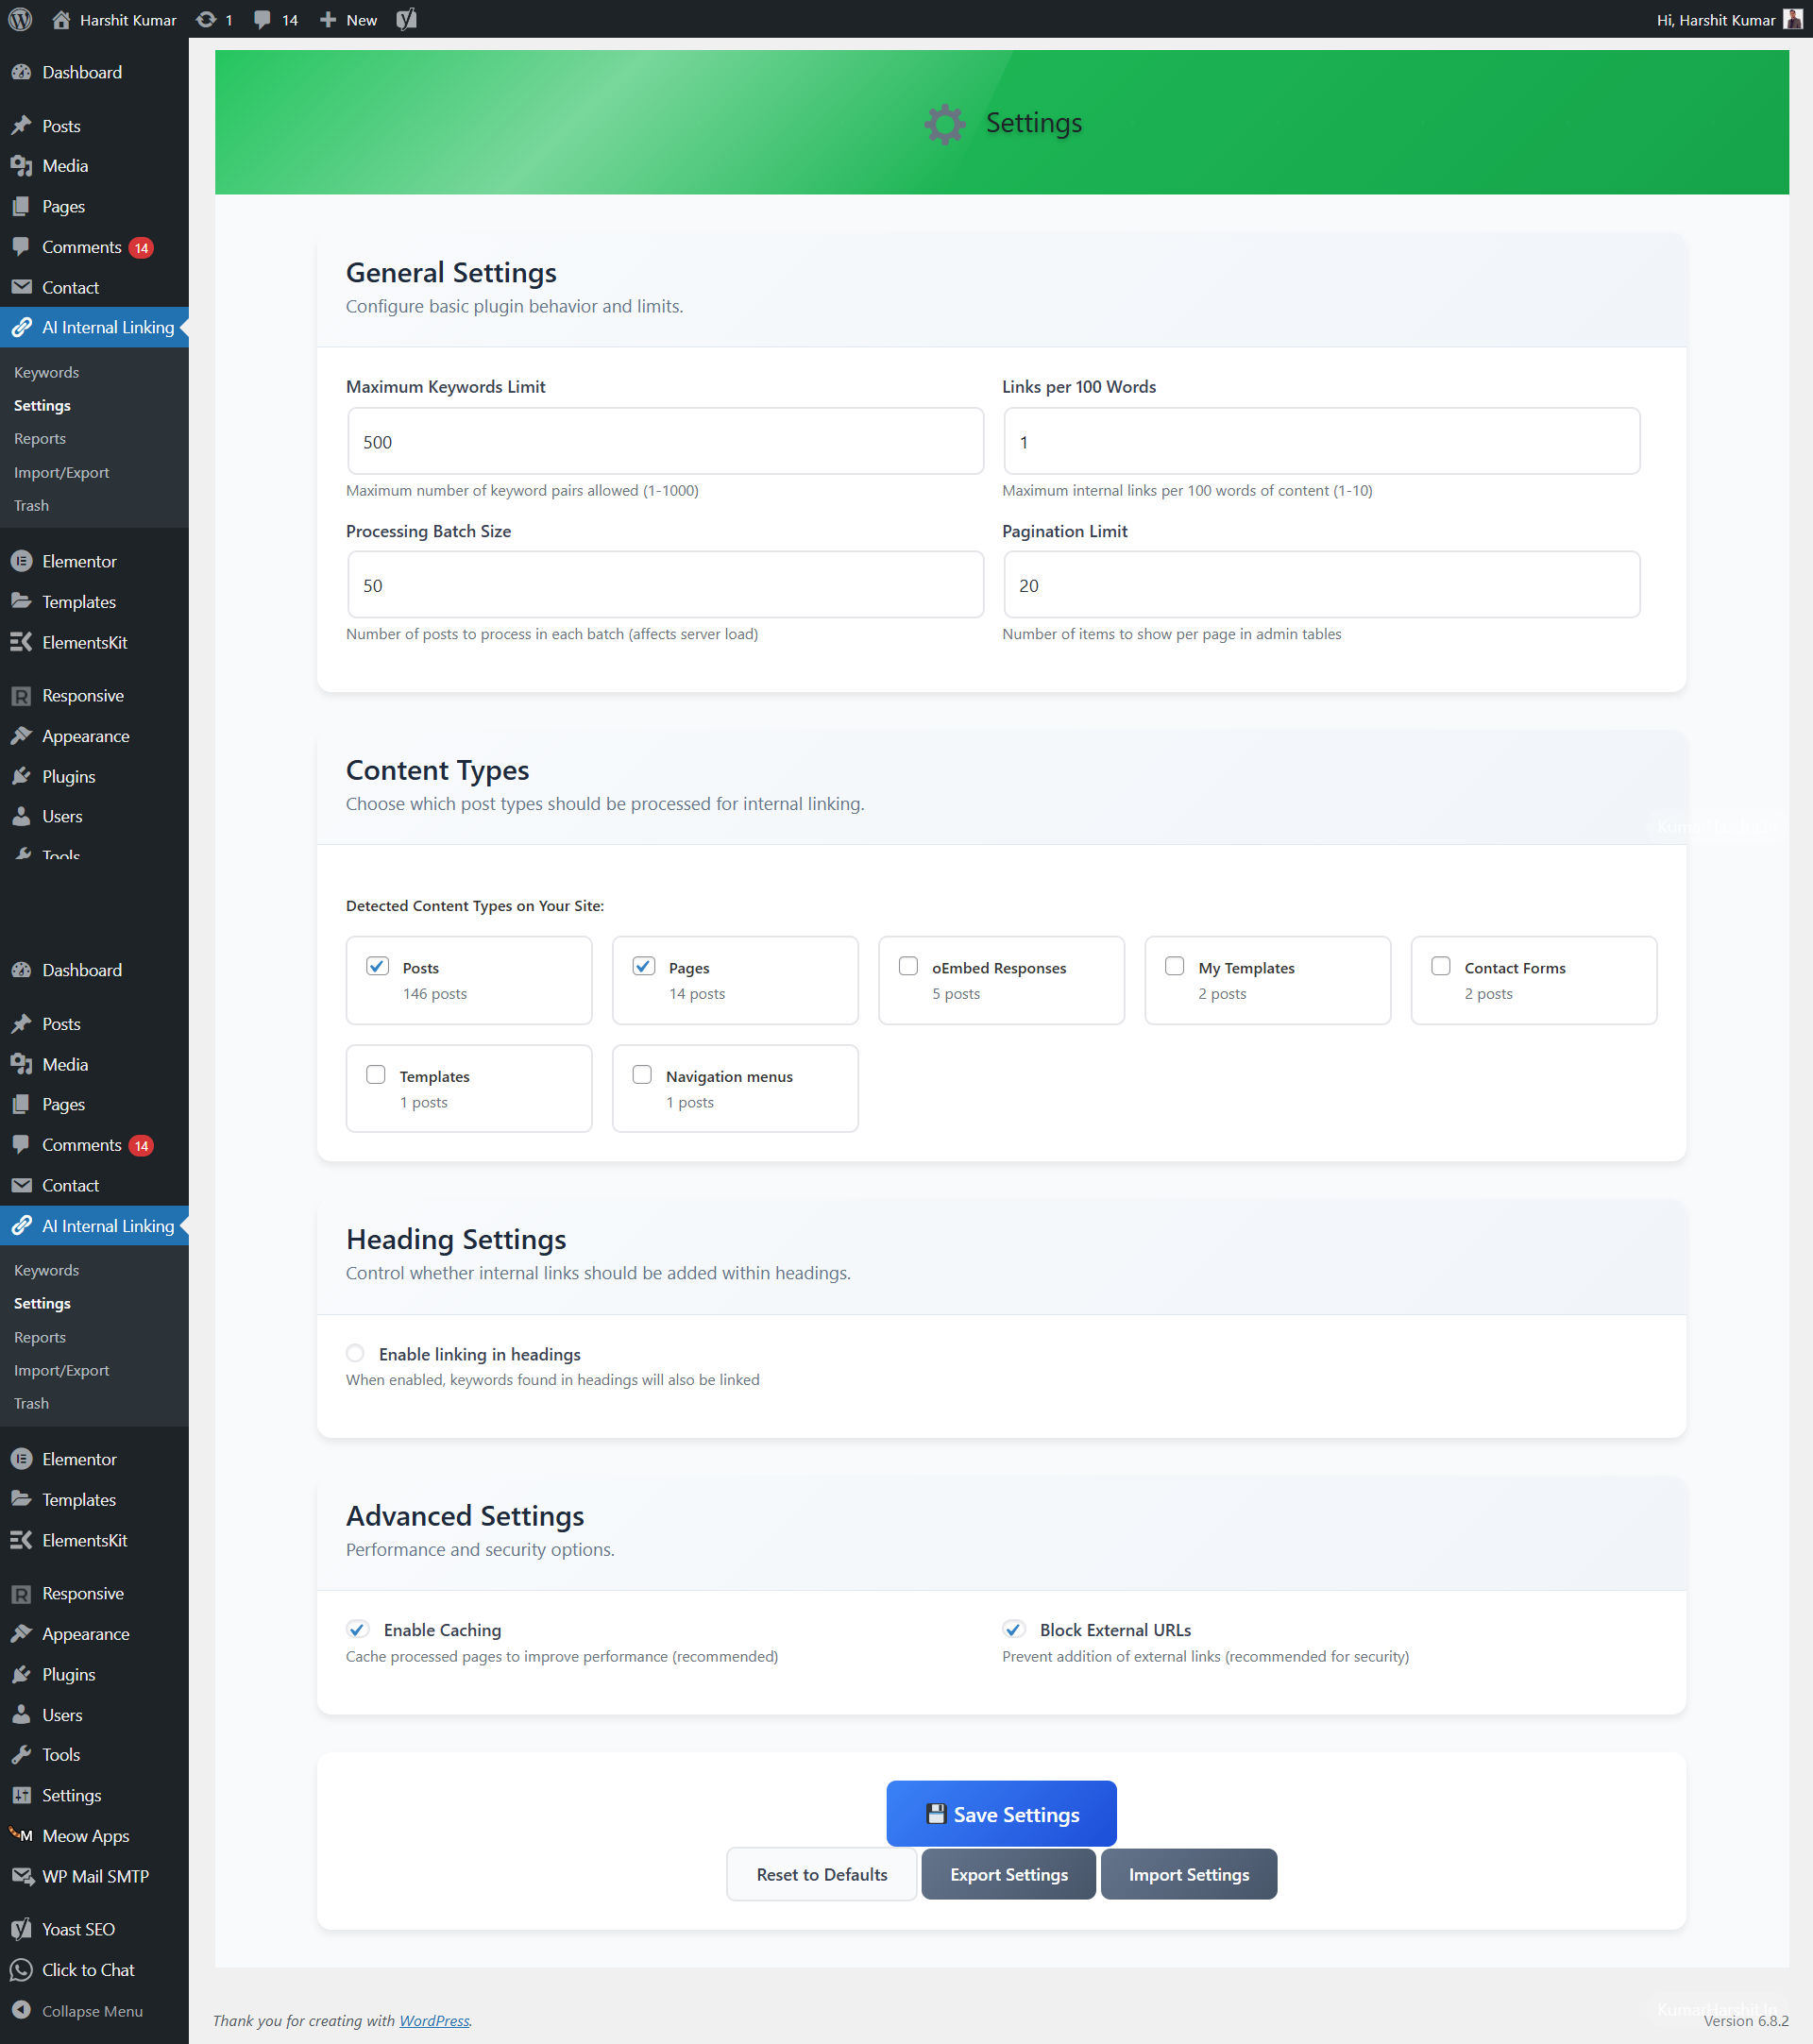Click the WordPress logo in admin bar

pyautogui.click(x=20, y=19)
